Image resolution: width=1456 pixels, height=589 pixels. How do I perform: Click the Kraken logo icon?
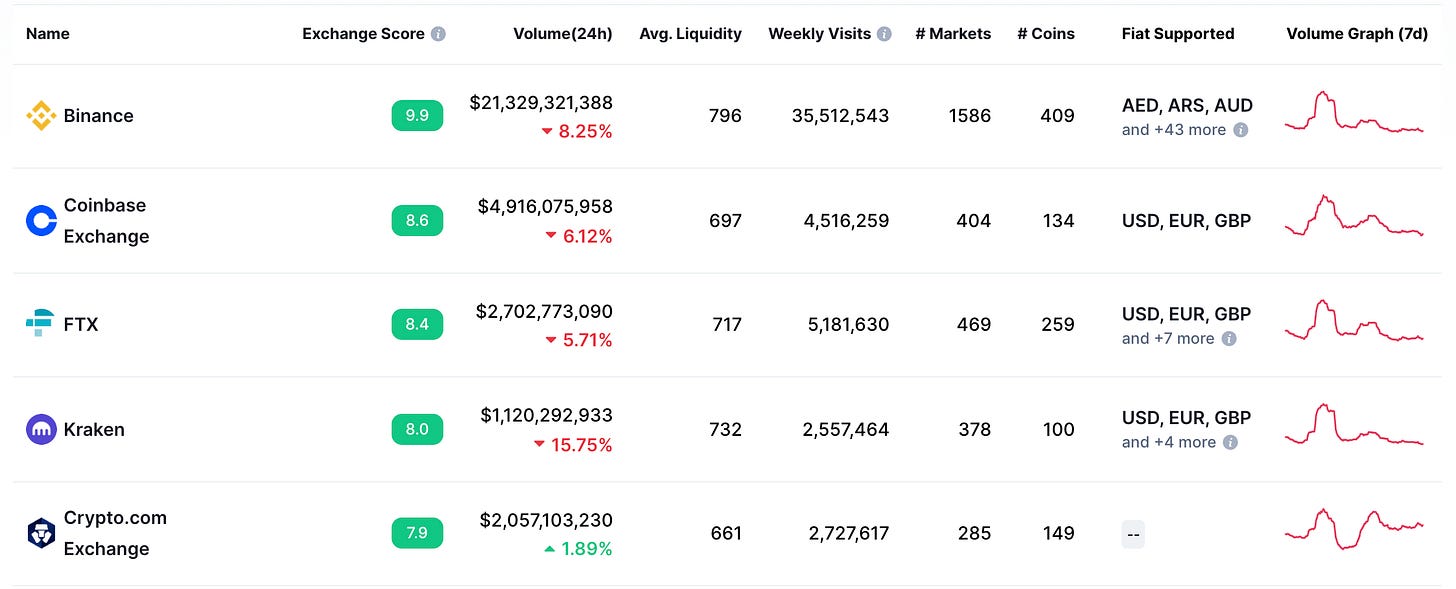click(x=41, y=430)
